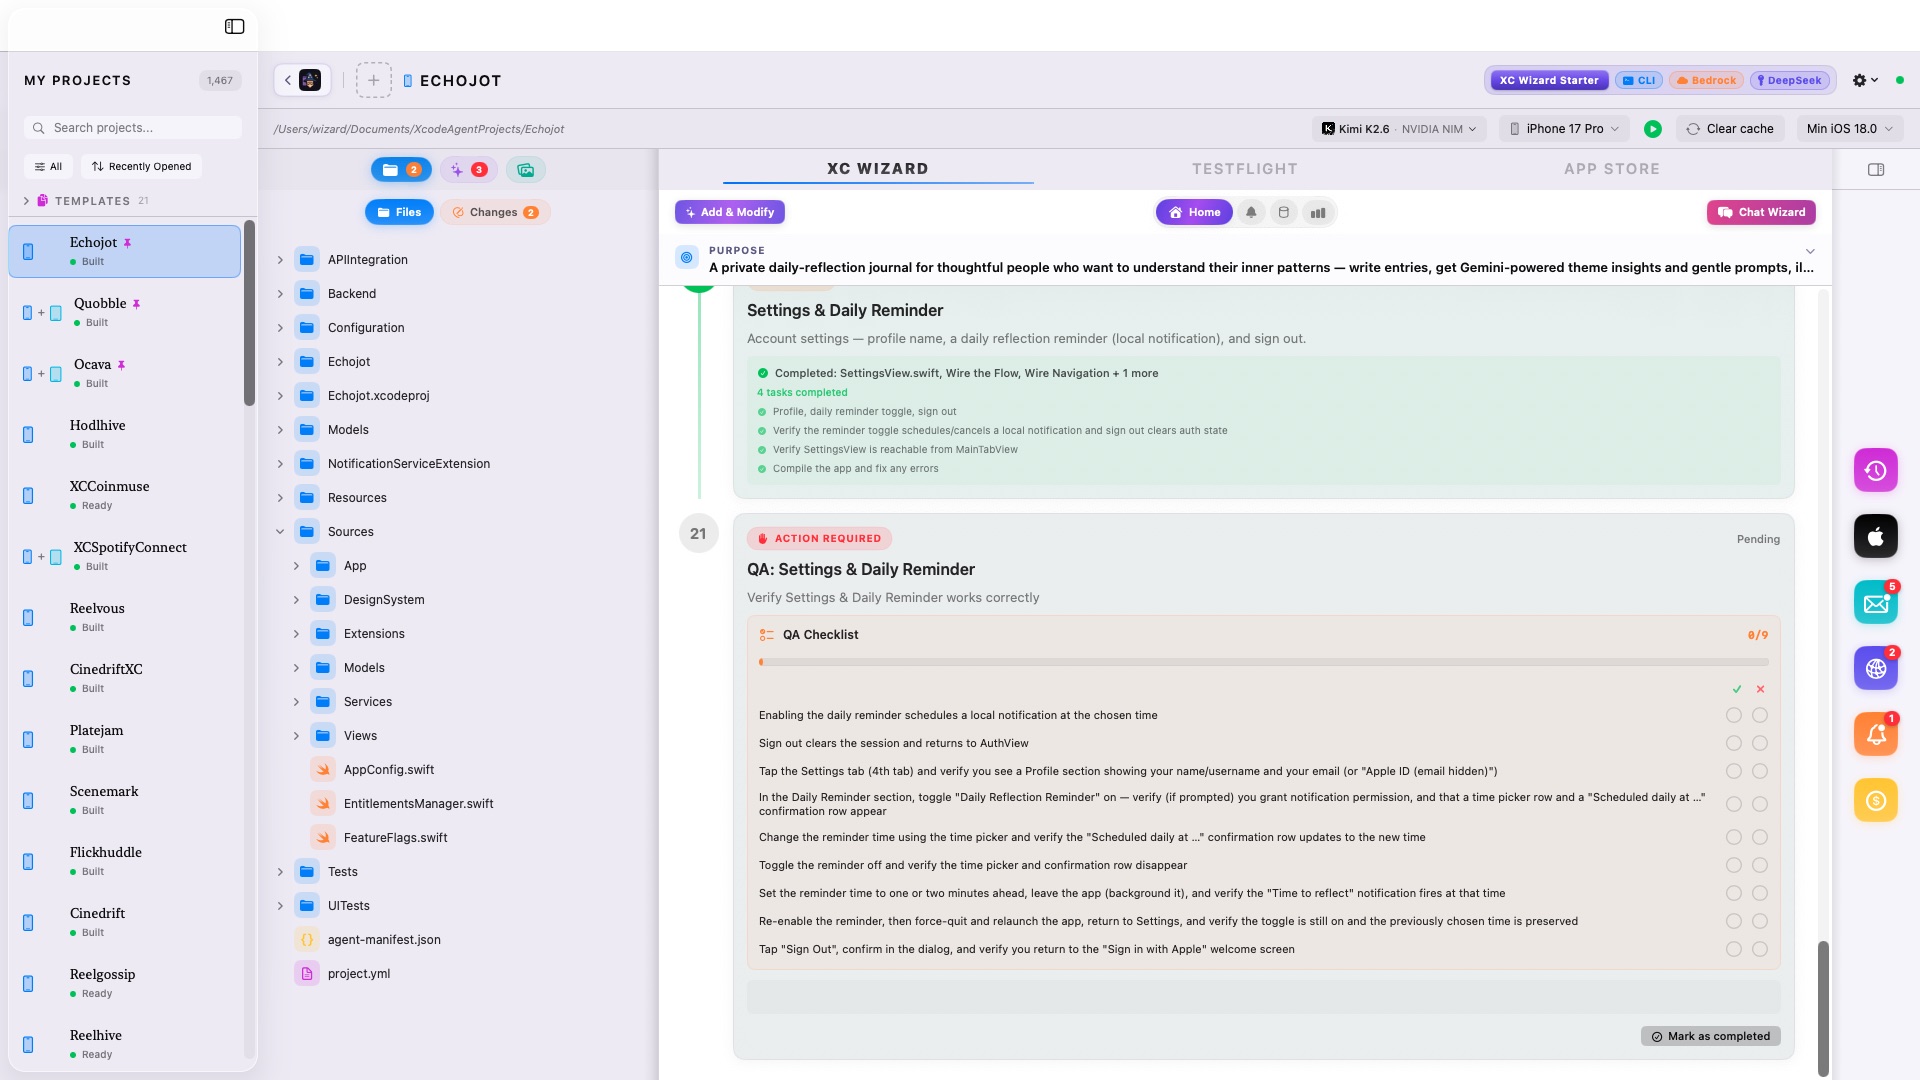Expand the APIIntegration folder
1920x1080 pixels.
pos(280,260)
